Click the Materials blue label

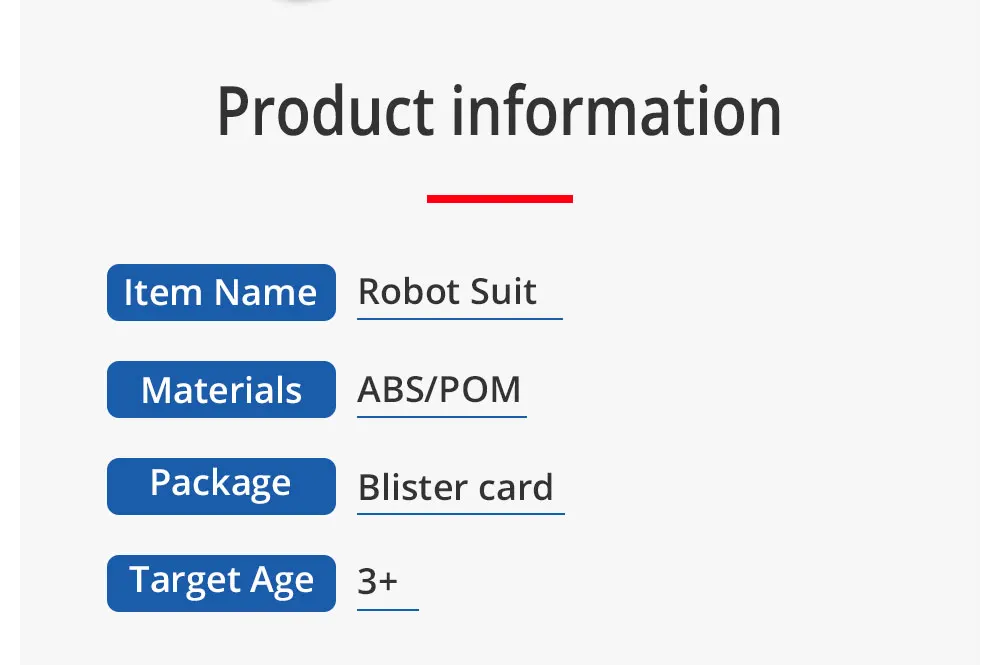221,389
